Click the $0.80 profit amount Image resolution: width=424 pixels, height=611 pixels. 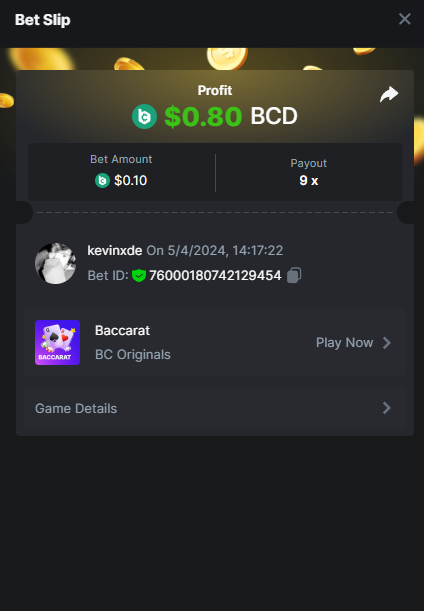pos(203,117)
